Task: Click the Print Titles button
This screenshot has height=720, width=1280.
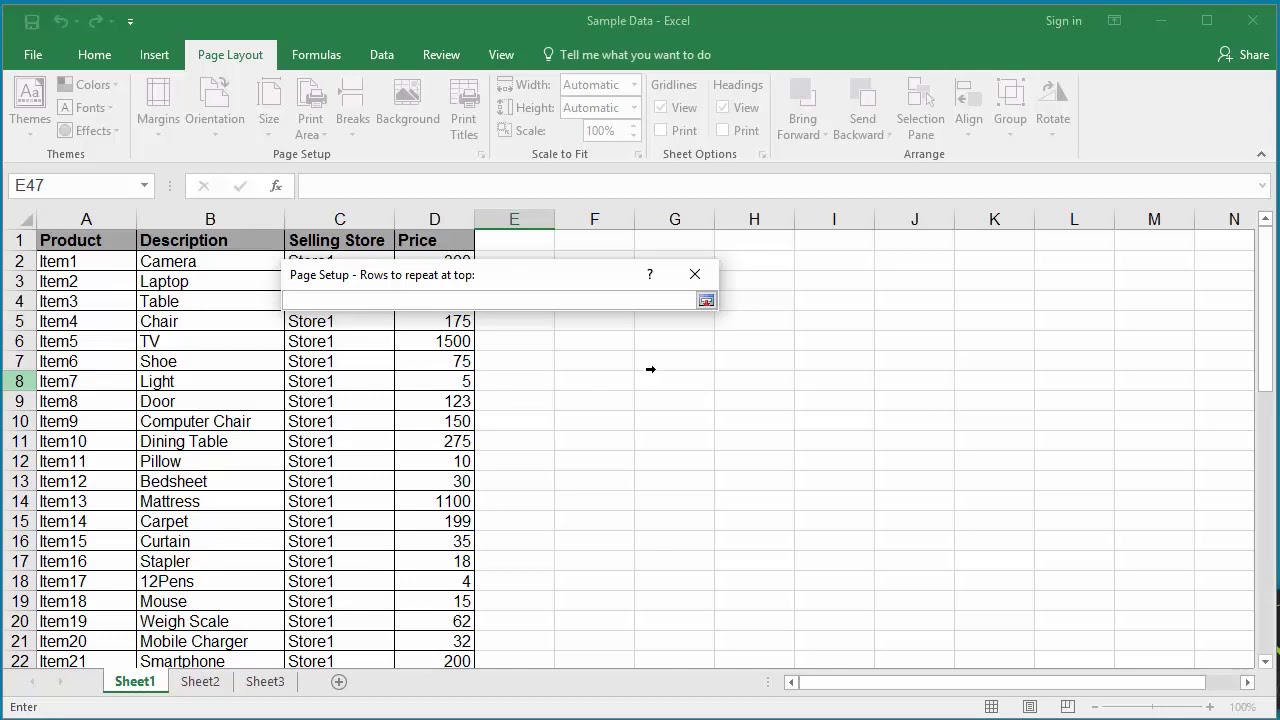Action: [464, 108]
